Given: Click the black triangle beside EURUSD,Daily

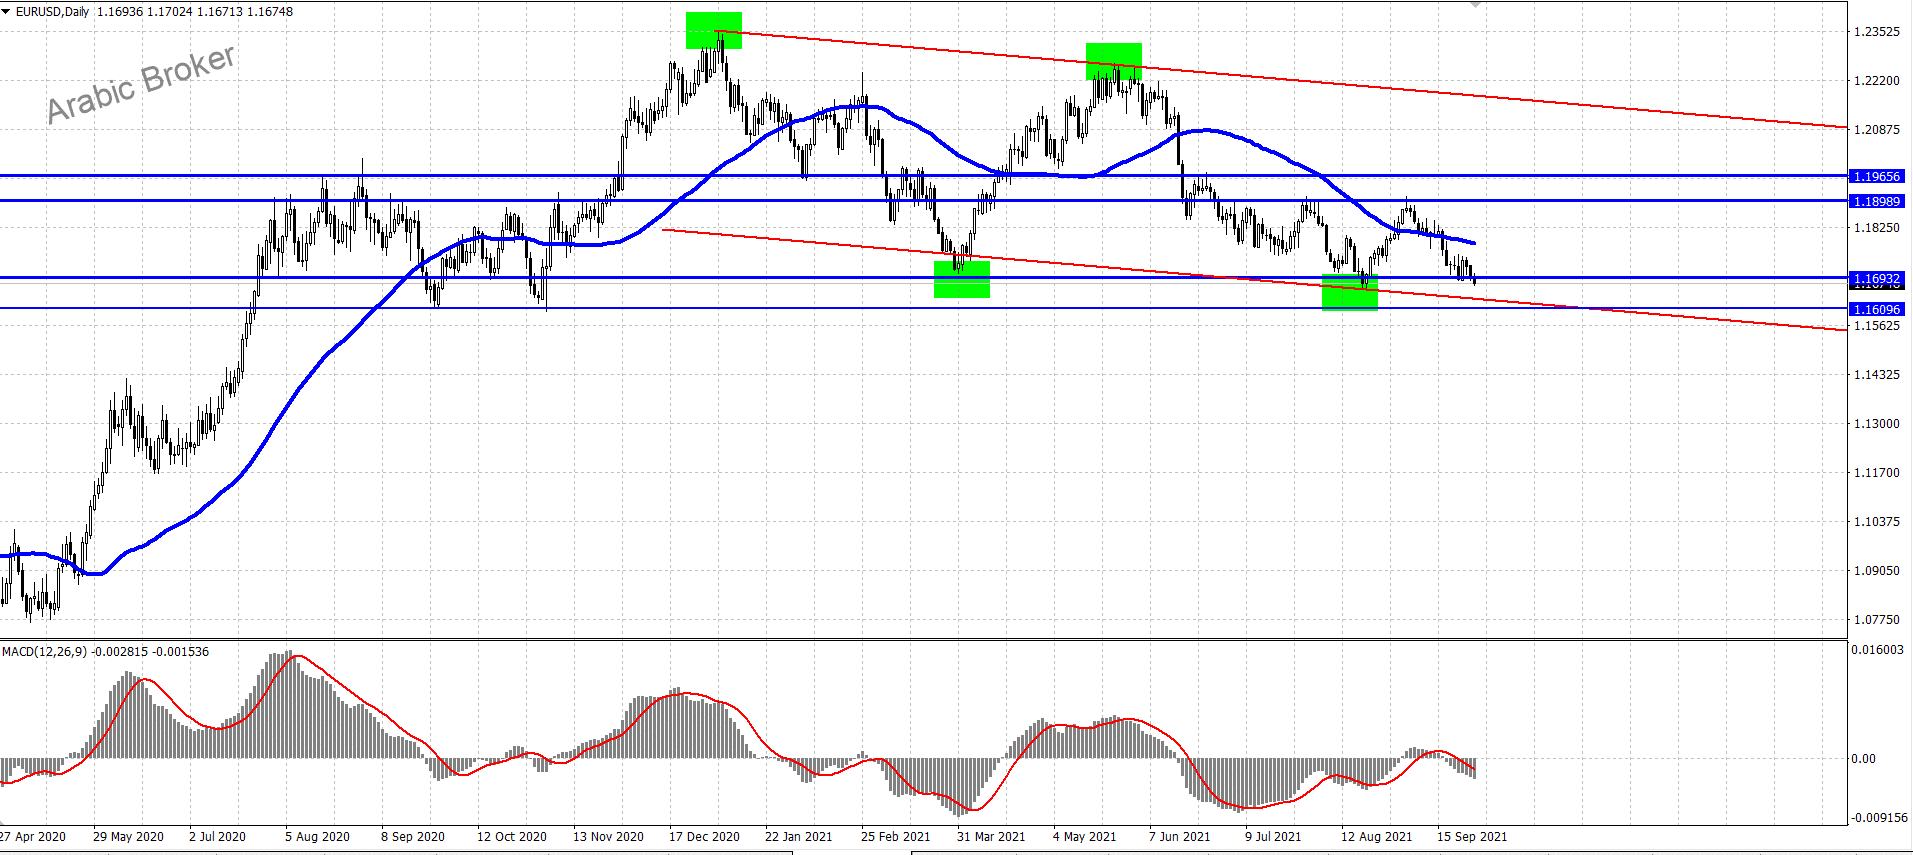Looking at the screenshot, I should pyautogui.click(x=6, y=11).
